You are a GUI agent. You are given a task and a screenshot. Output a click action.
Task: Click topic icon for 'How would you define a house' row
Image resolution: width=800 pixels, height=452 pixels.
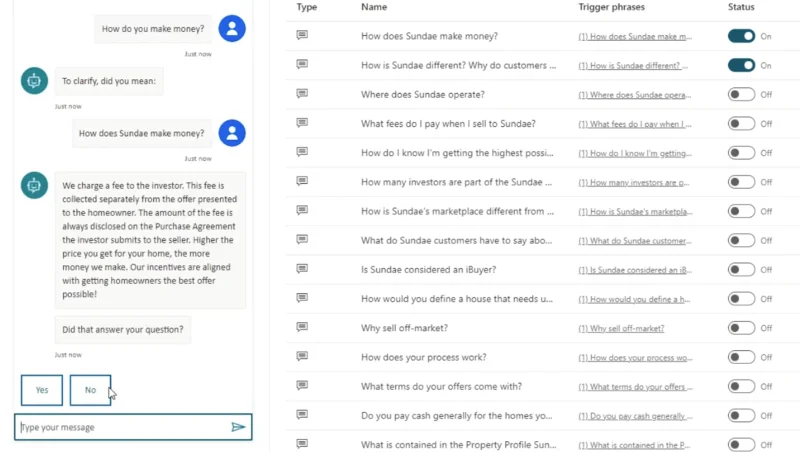pyautogui.click(x=302, y=297)
